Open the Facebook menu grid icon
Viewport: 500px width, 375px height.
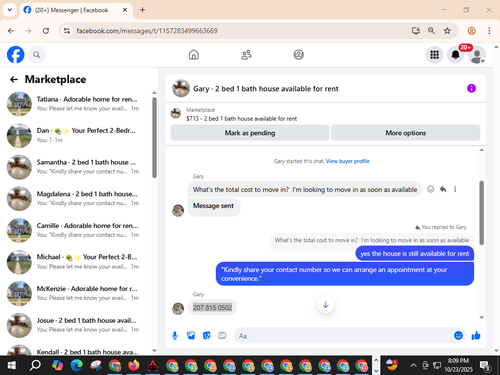pyautogui.click(x=434, y=55)
